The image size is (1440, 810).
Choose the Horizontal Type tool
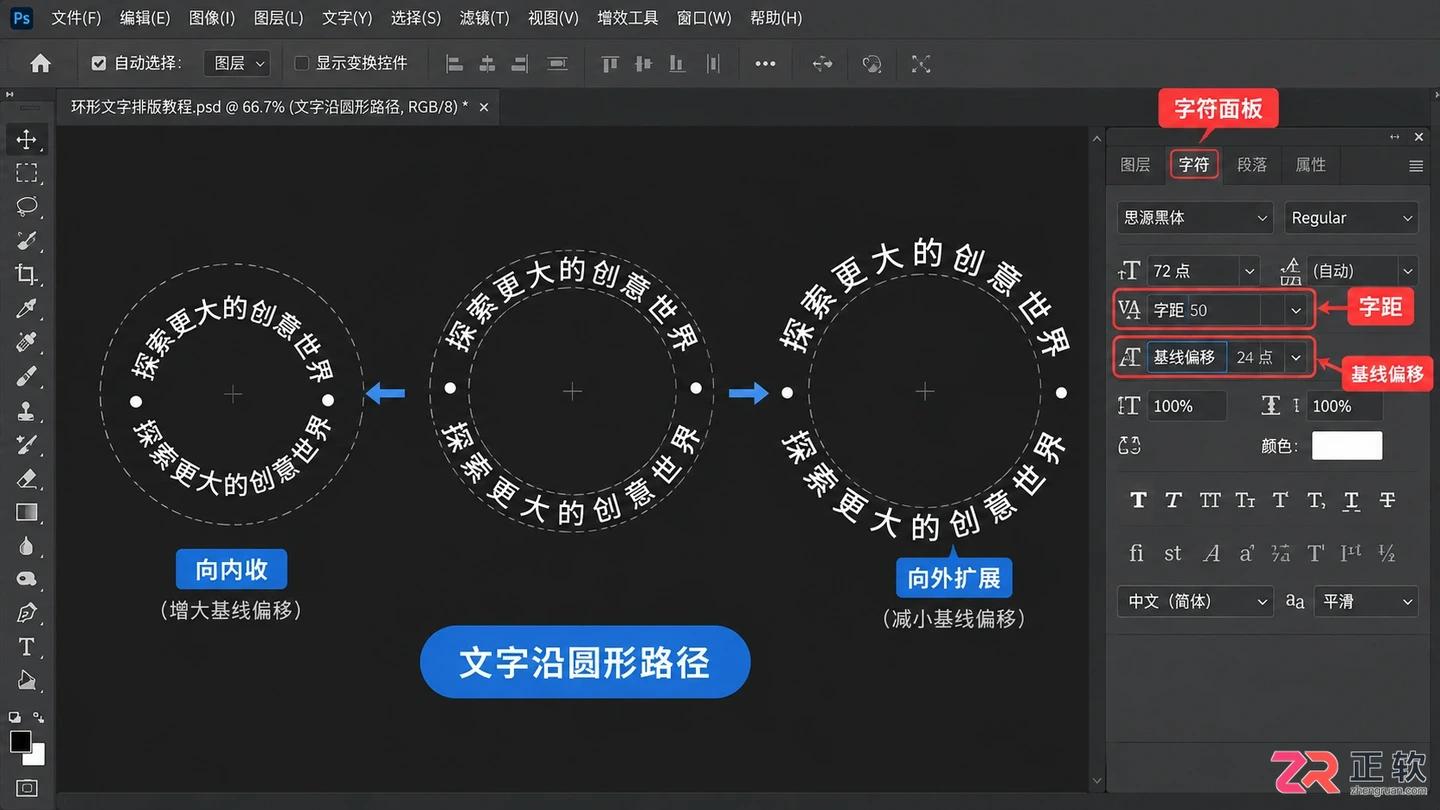tap(27, 647)
